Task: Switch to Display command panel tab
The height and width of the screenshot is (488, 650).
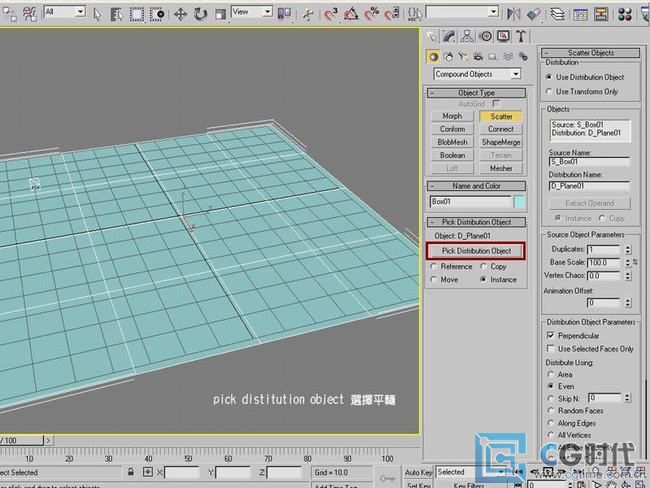Action: tap(503, 36)
